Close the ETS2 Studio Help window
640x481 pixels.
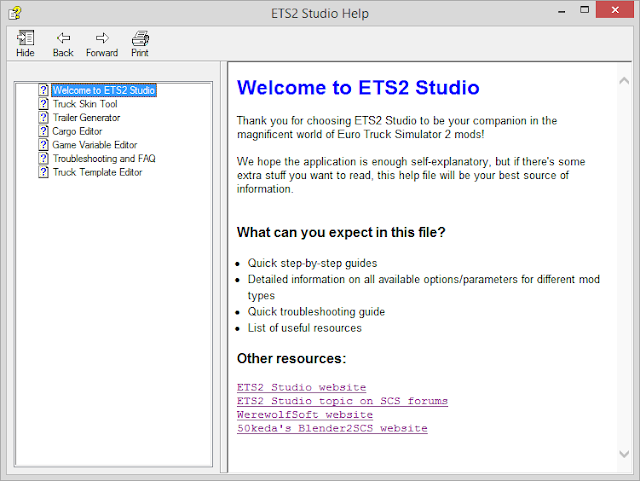[x=615, y=10]
